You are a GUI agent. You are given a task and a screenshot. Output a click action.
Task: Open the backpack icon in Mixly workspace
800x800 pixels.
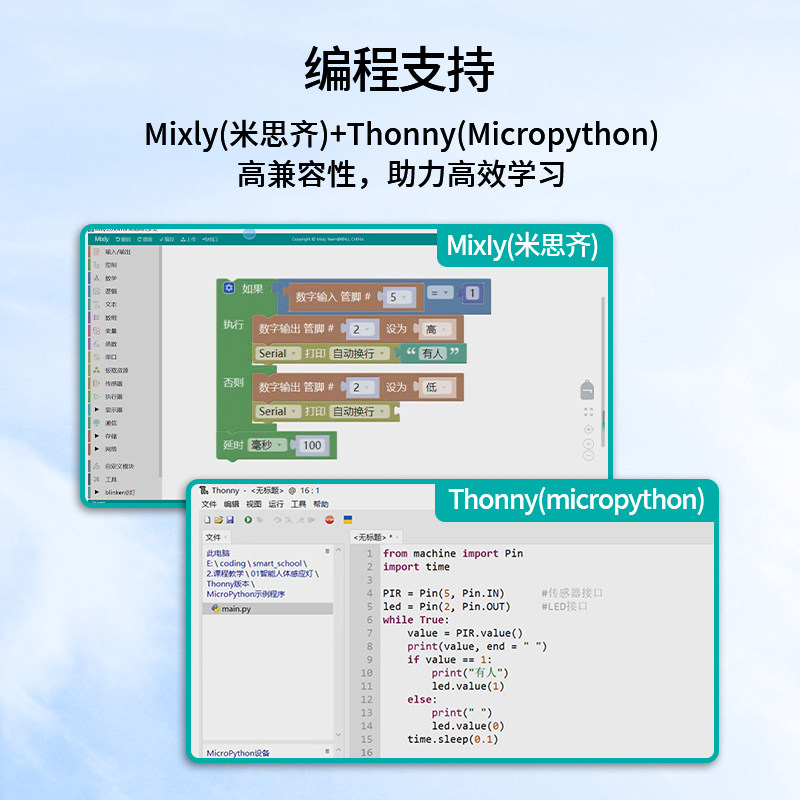(587, 390)
